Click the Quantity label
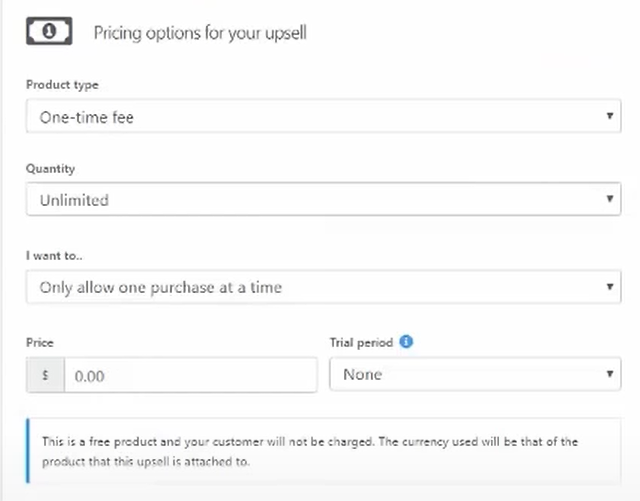Image resolution: width=640 pixels, height=501 pixels. [x=50, y=169]
